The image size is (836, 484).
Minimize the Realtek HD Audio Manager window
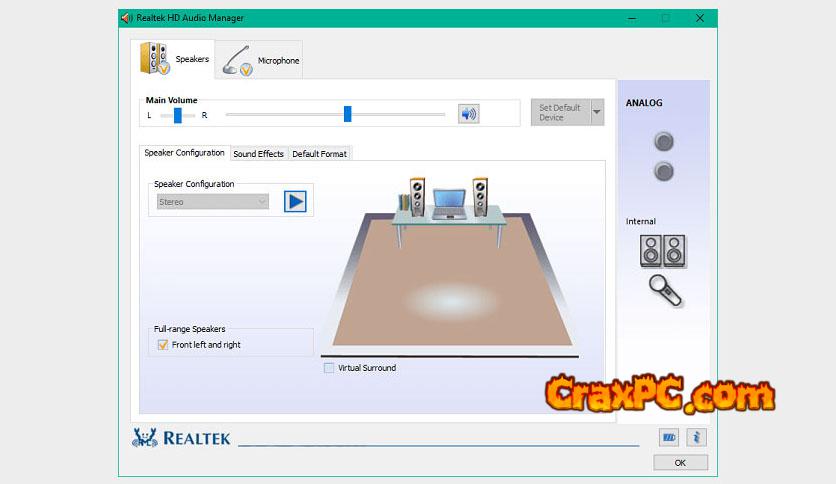tap(632, 18)
